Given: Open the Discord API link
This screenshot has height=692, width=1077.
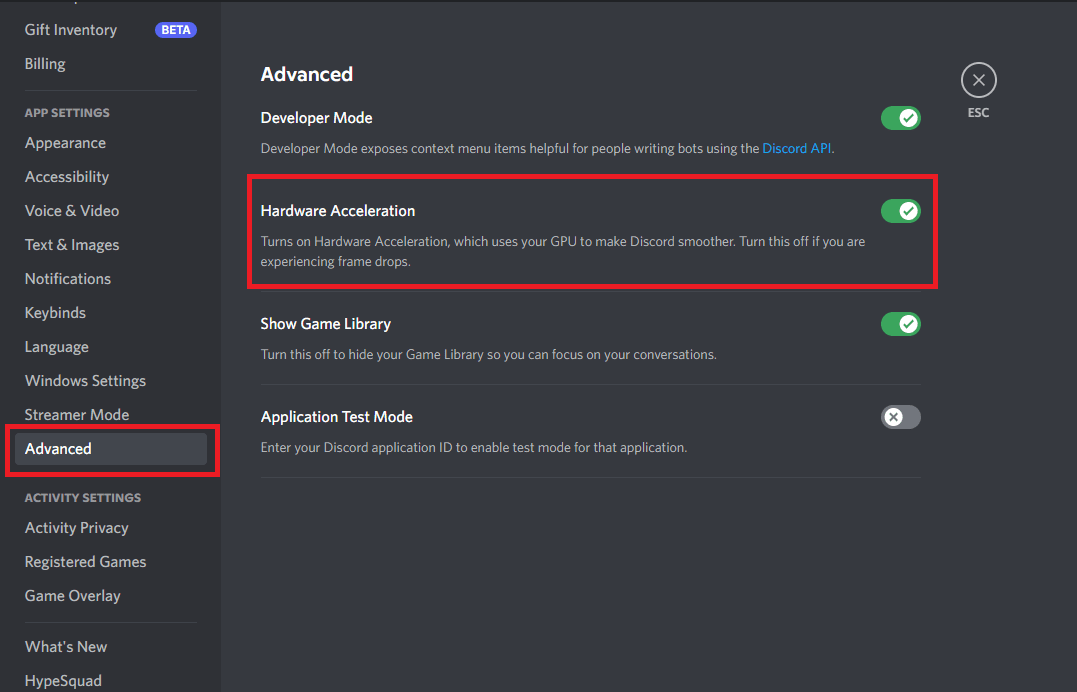Looking at the screenshot, I should pyautogui.click(x=796, y=148).
